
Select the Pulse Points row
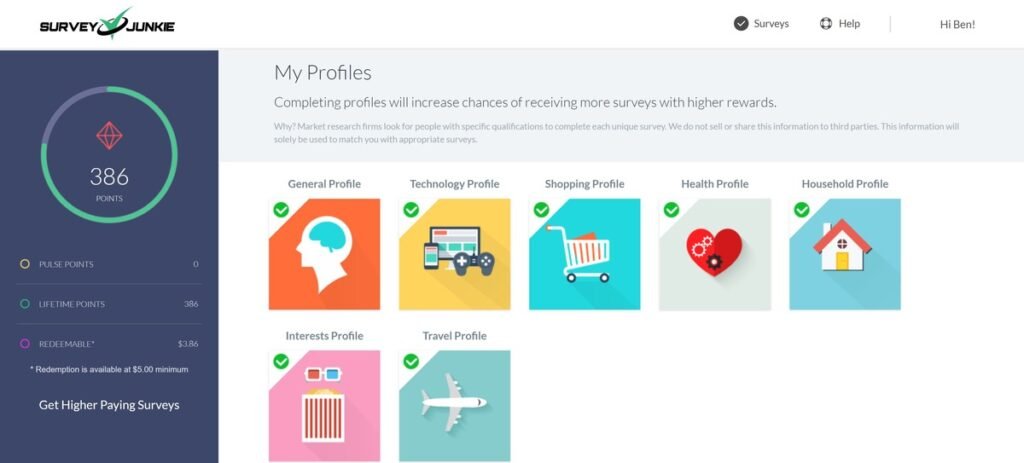point(109,264)
